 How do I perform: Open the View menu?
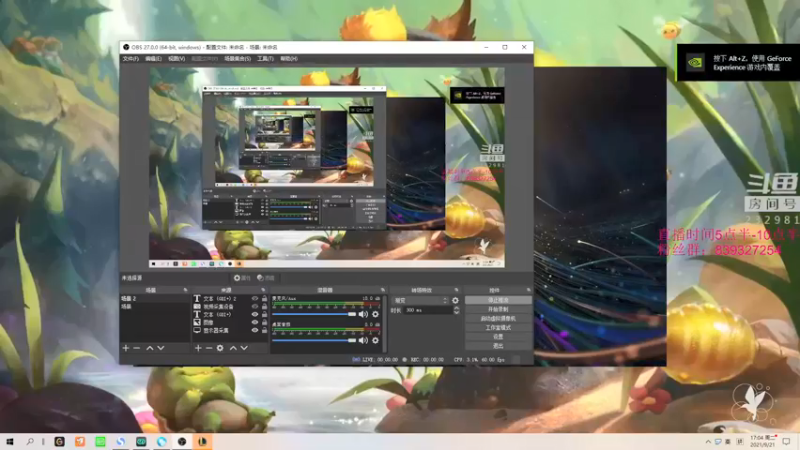click(x=177, y=59)
